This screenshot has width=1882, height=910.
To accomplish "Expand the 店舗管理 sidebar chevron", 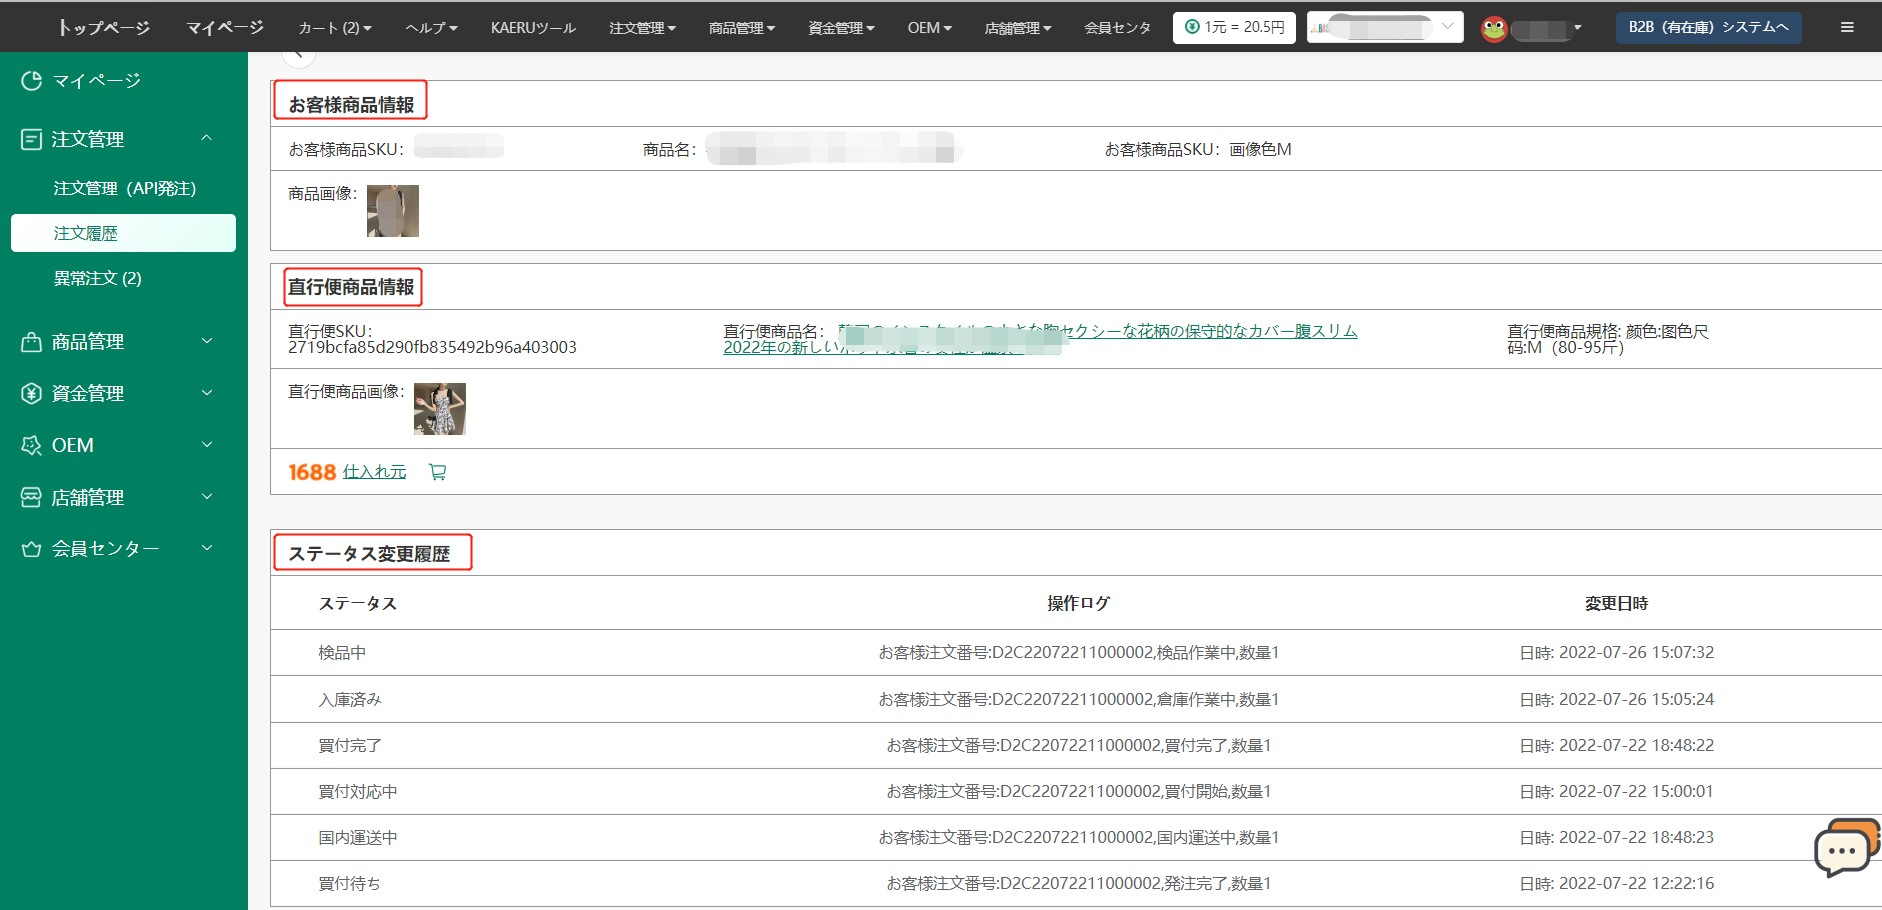I will (x=207, y=496).
